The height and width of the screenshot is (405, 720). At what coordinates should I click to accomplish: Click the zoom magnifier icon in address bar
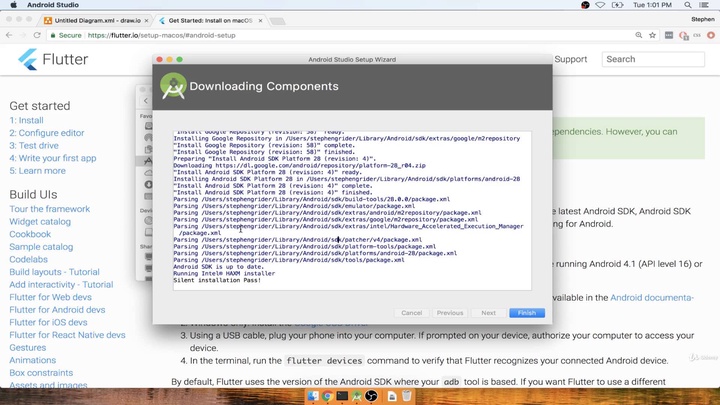[639, 35]
